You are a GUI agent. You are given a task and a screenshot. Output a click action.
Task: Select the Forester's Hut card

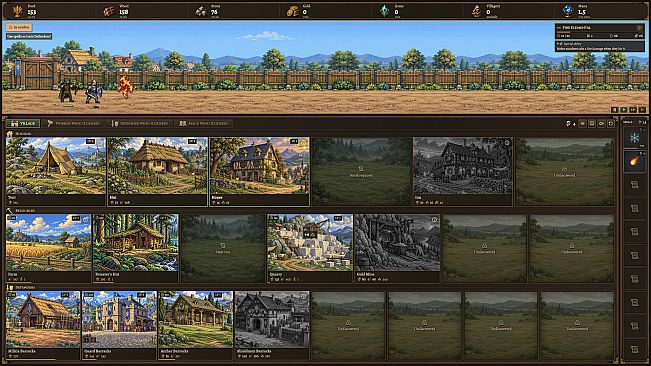coord(136,249)
